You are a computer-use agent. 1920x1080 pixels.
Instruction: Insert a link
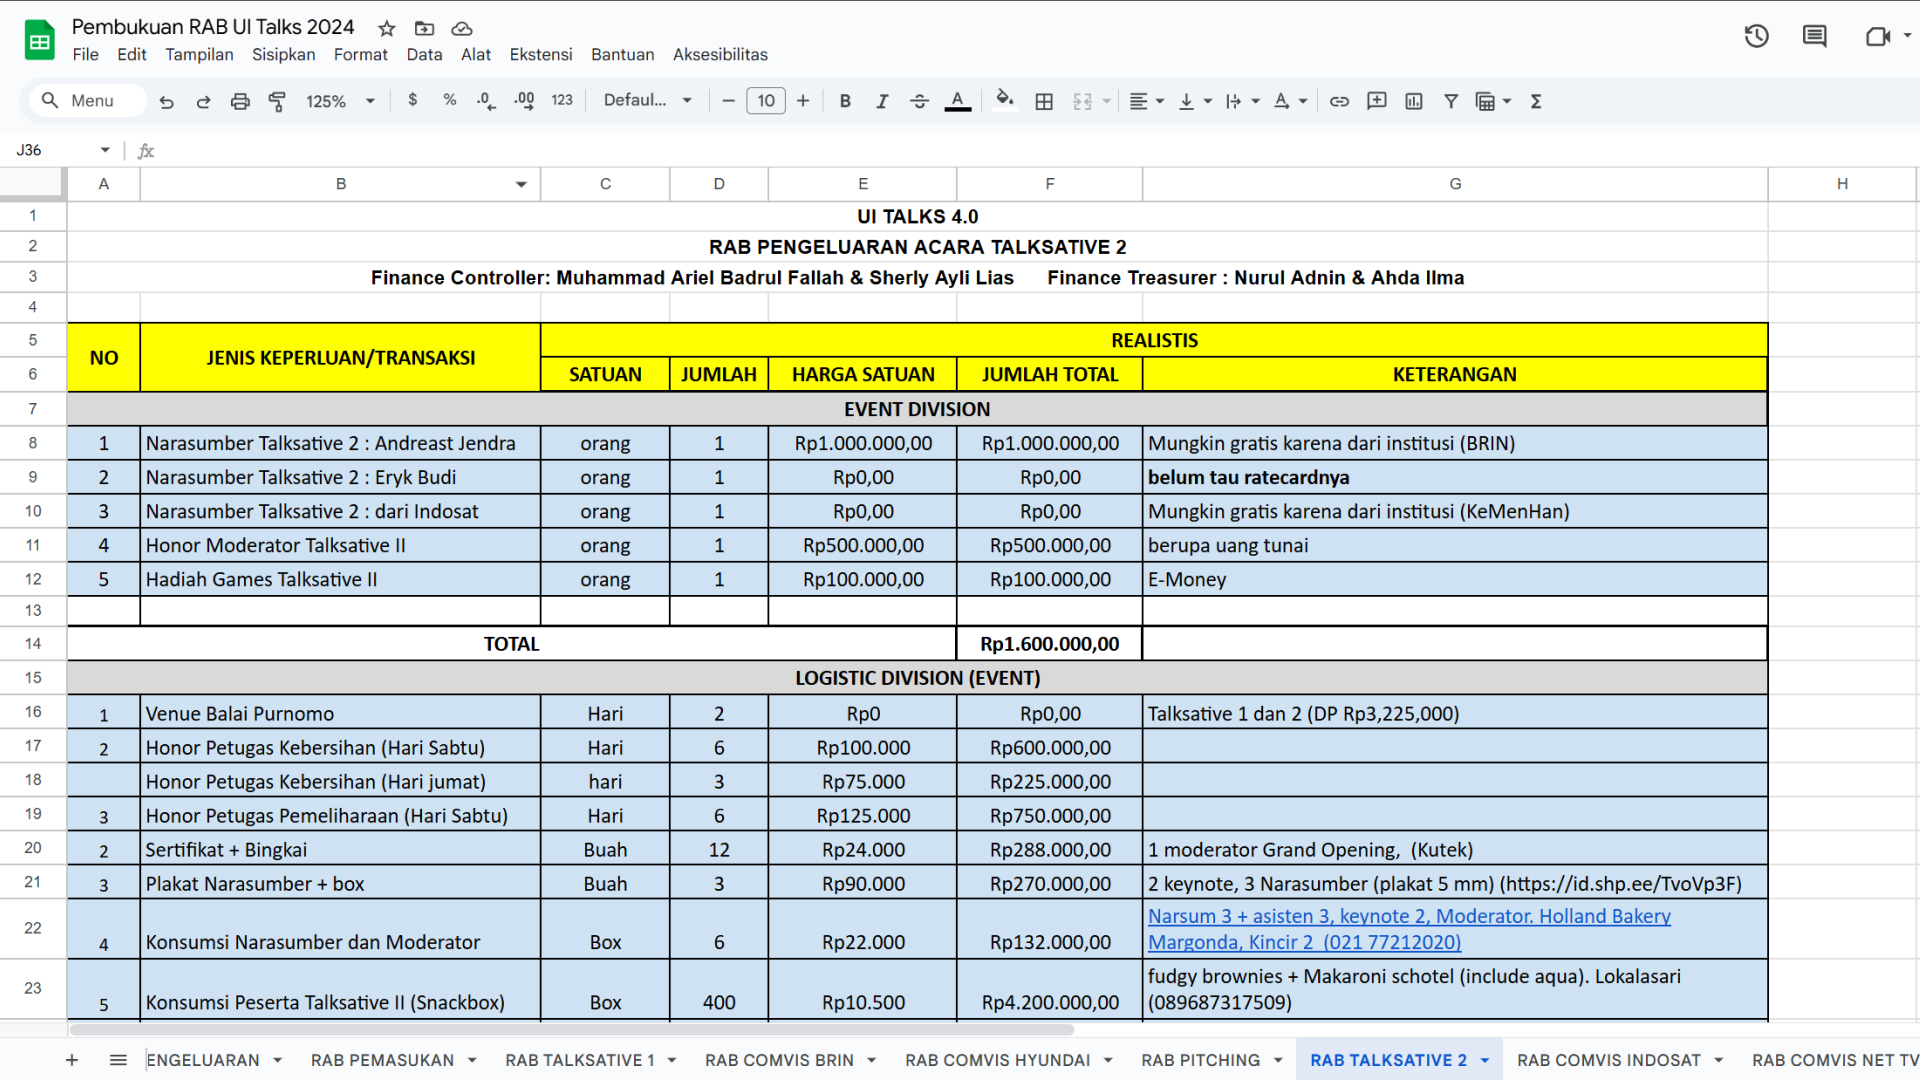[x=1339, y=101]
